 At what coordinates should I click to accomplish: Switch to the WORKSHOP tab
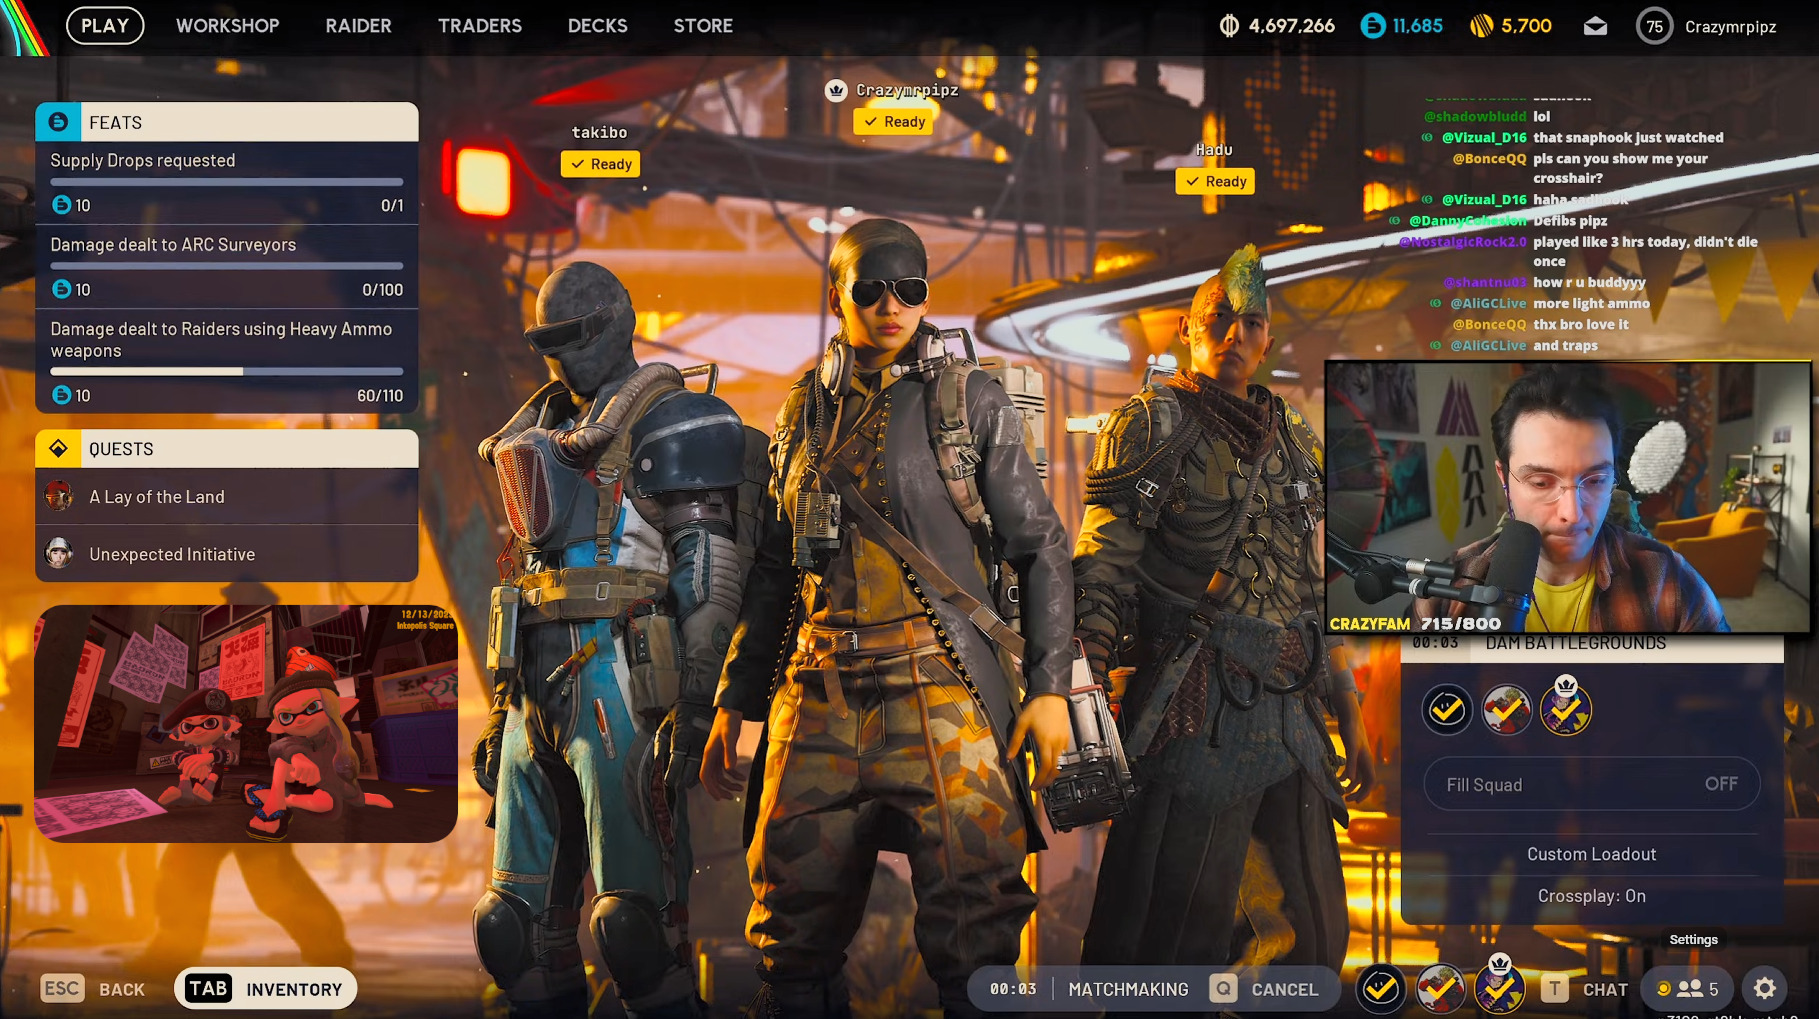pyautogui.click(x=228, y=26)
